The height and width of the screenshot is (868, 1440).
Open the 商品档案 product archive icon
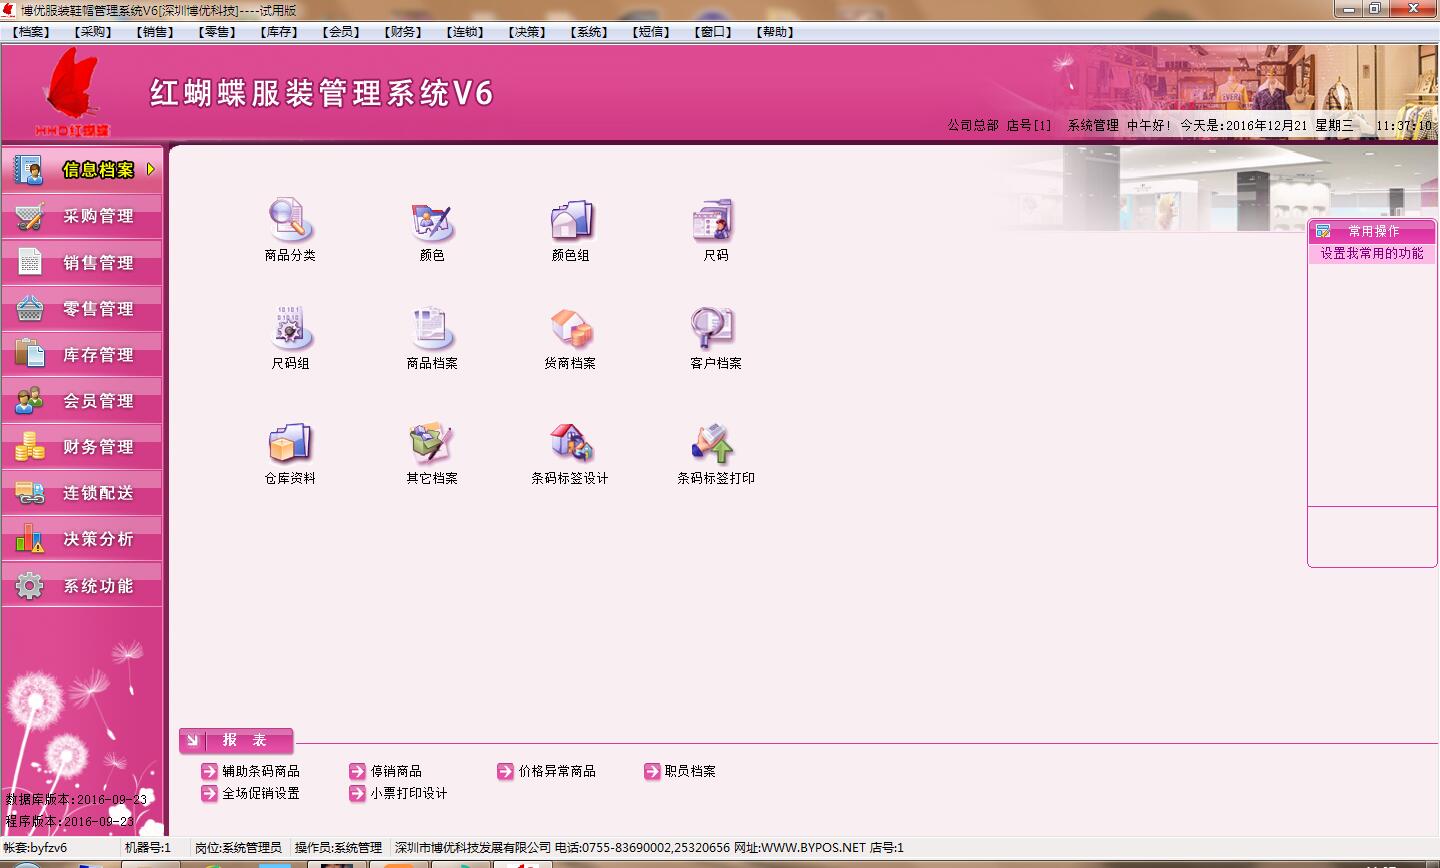coord(432,328)
